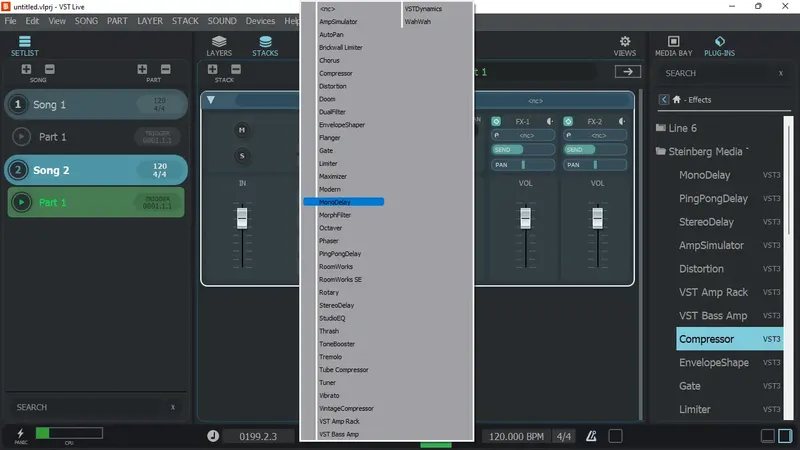Toggle FX-1 pre/post half-circle icon
Screen dimensions: 800x450
tap(549, 121)
